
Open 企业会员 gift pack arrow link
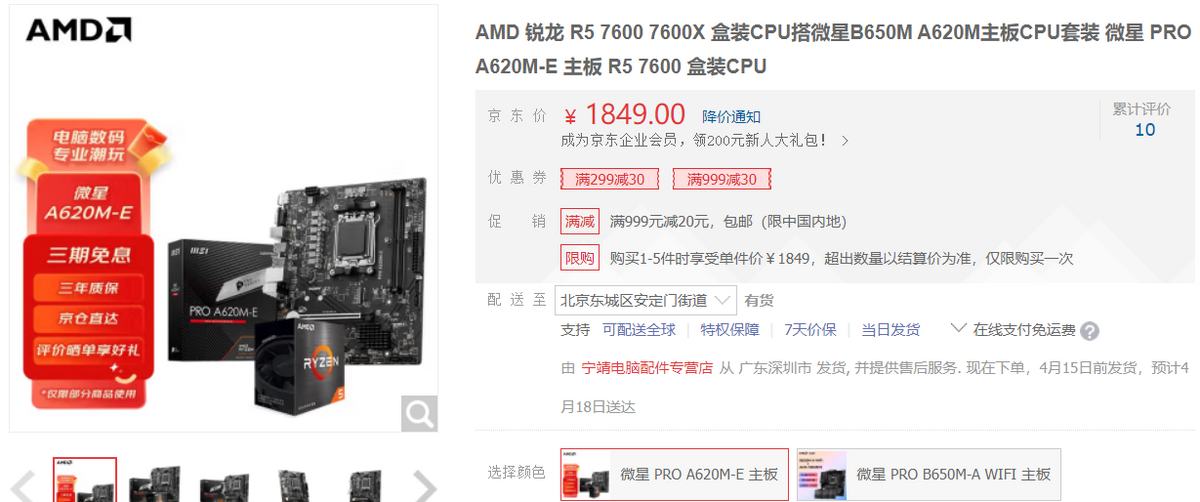pos(845,141)
